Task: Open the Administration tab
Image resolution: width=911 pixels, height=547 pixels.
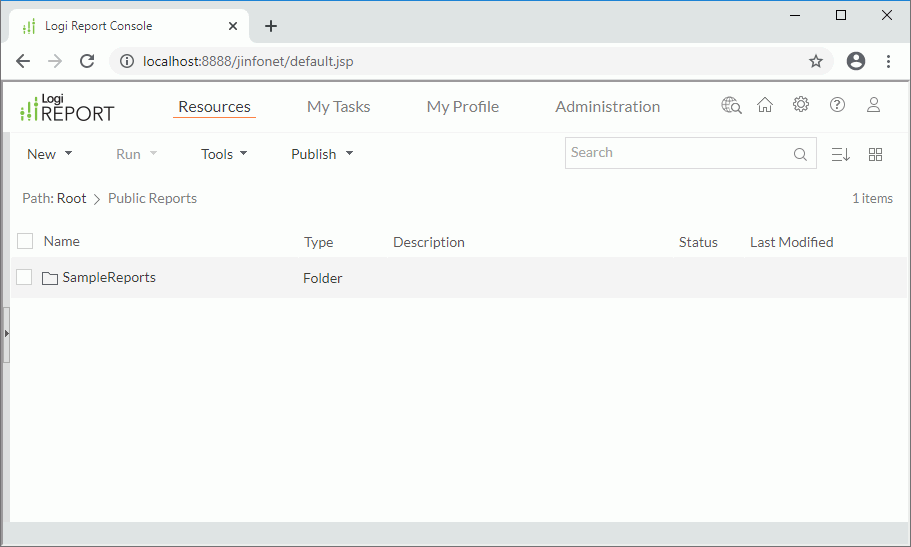Action: pyautogui.click(x=607, y=106)
